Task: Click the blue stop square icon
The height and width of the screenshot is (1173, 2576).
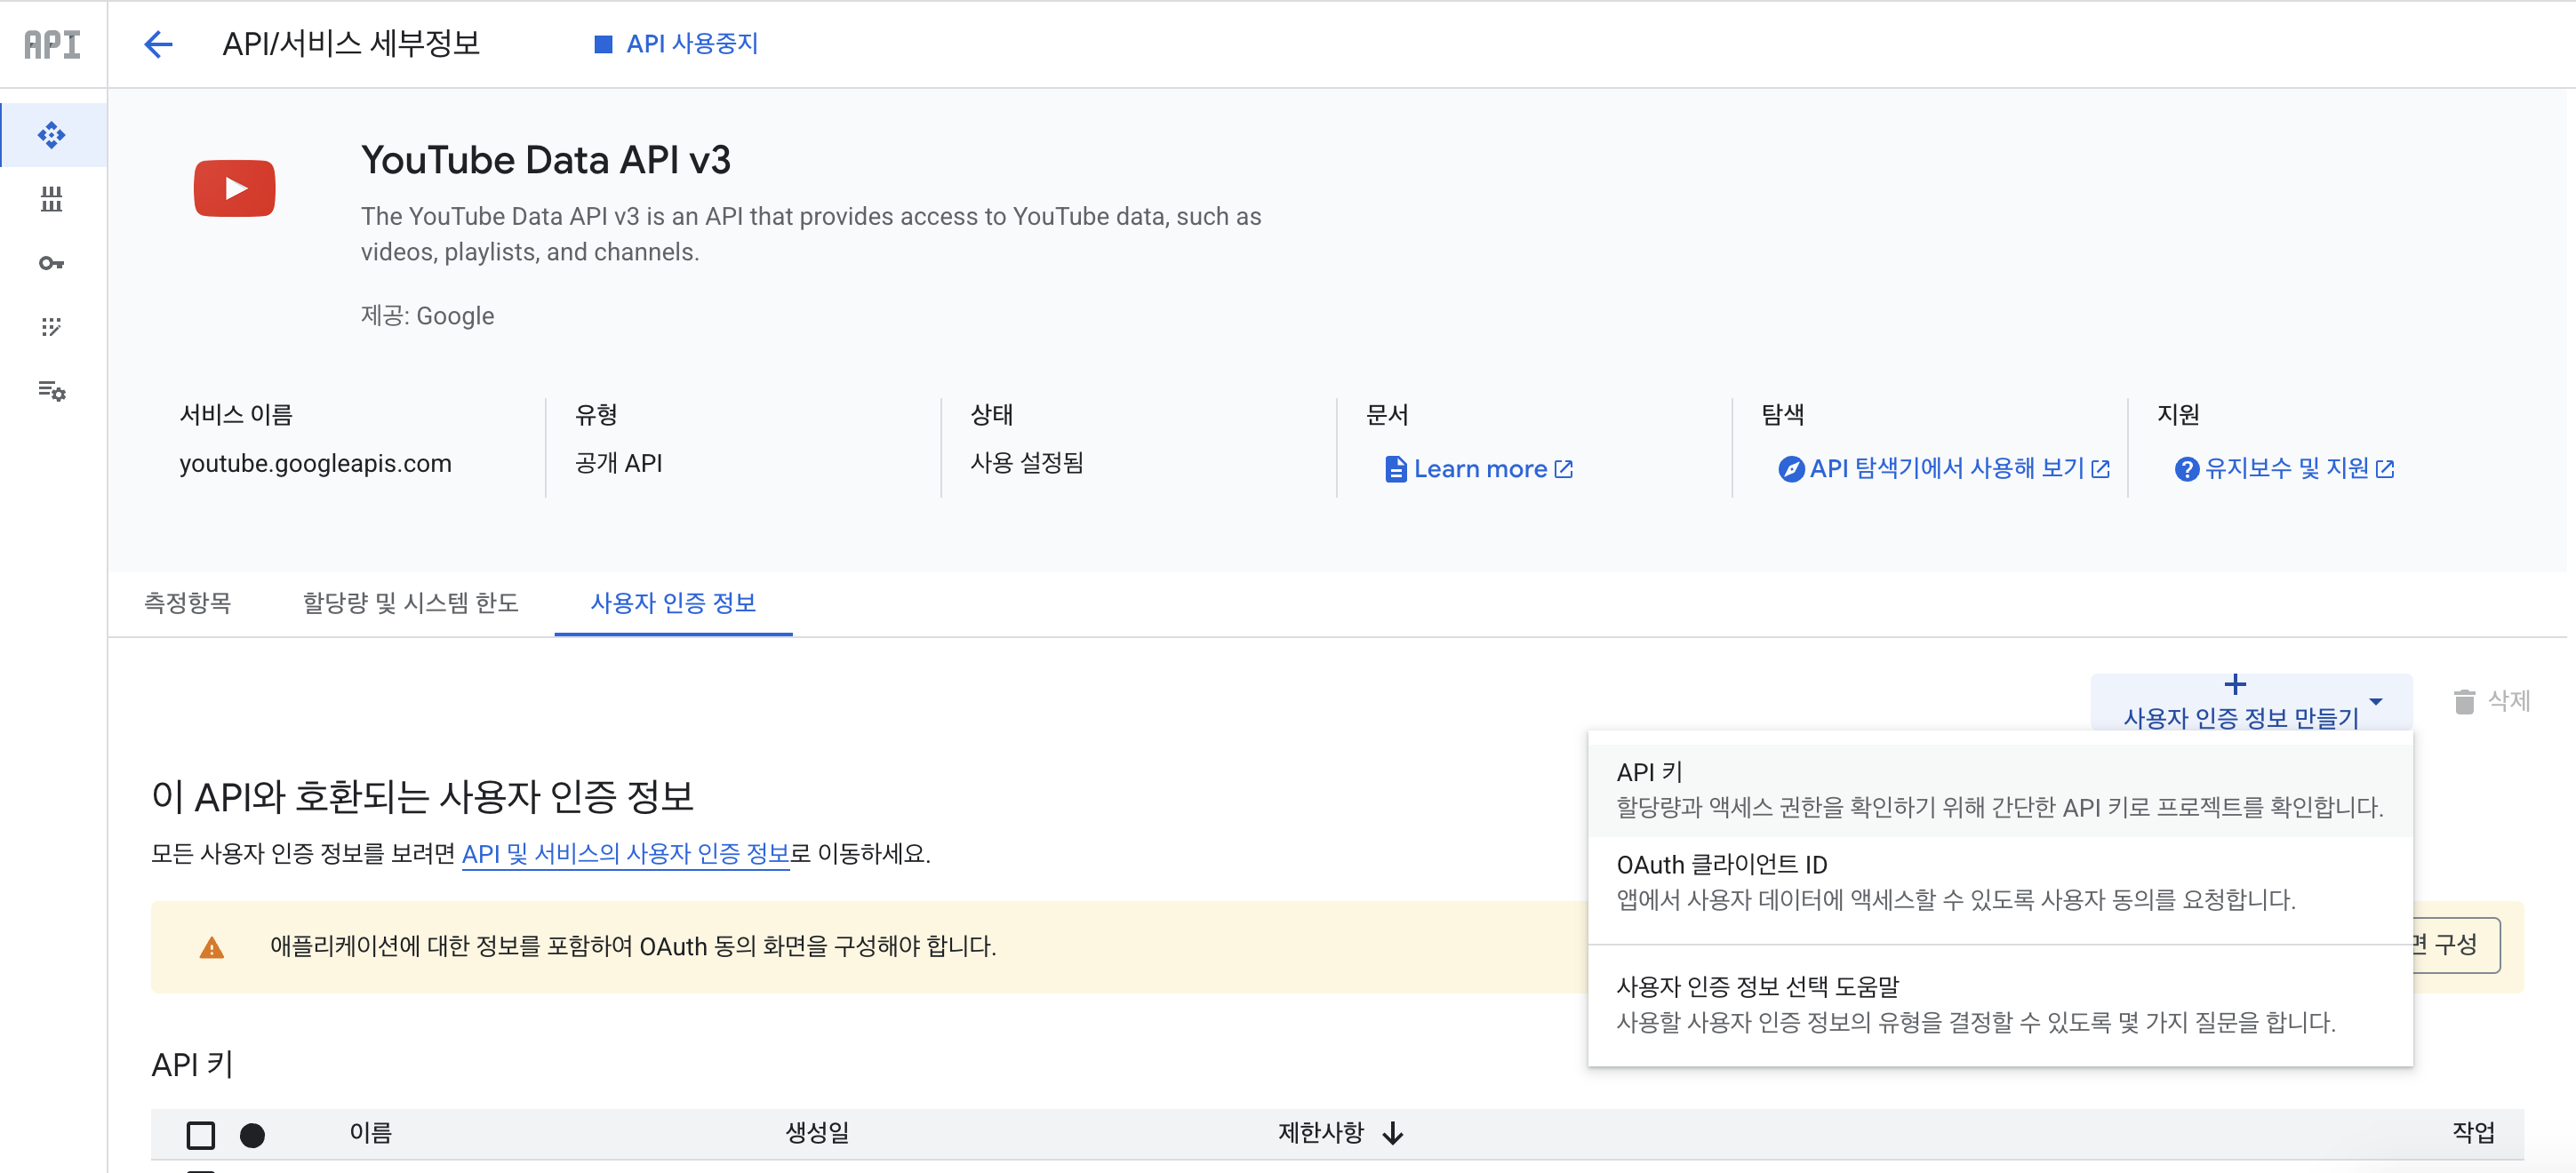Action: point(603,44)
